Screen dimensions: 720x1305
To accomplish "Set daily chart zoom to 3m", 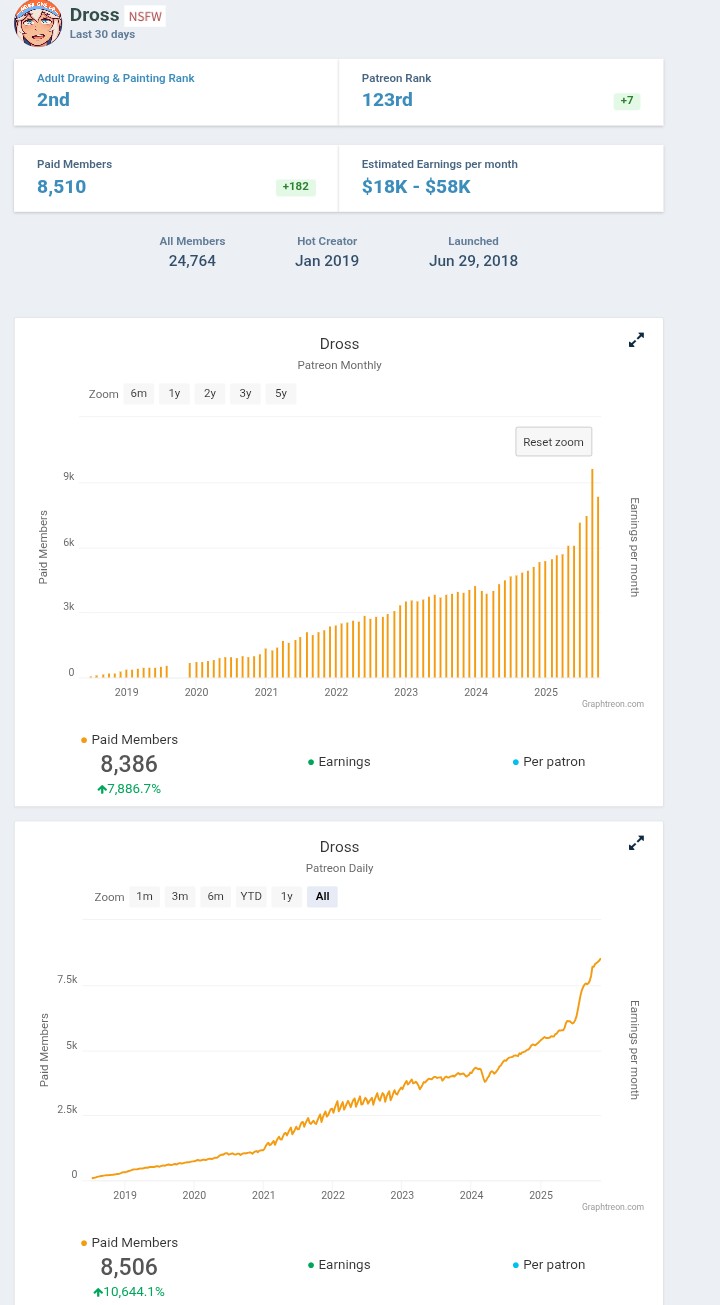I will pos(180,897).
